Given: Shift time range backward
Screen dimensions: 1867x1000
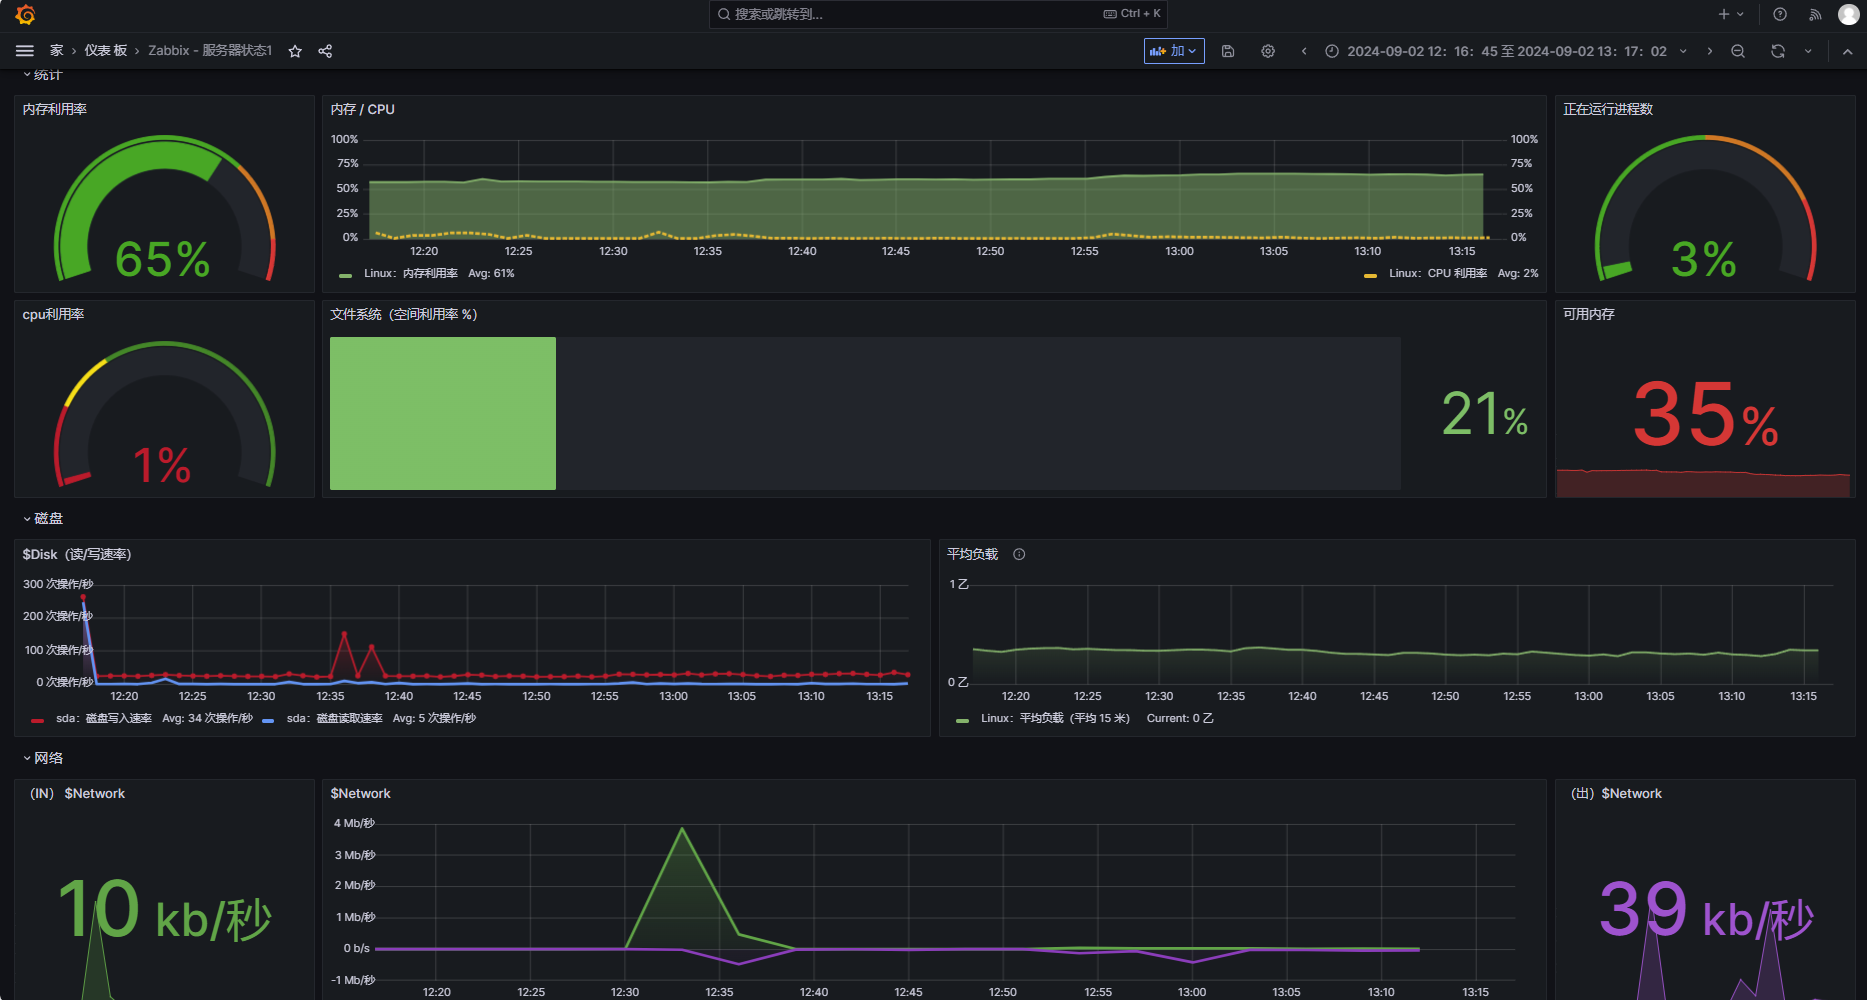Looking at the screenshot, I should [x=1304, y=51].
